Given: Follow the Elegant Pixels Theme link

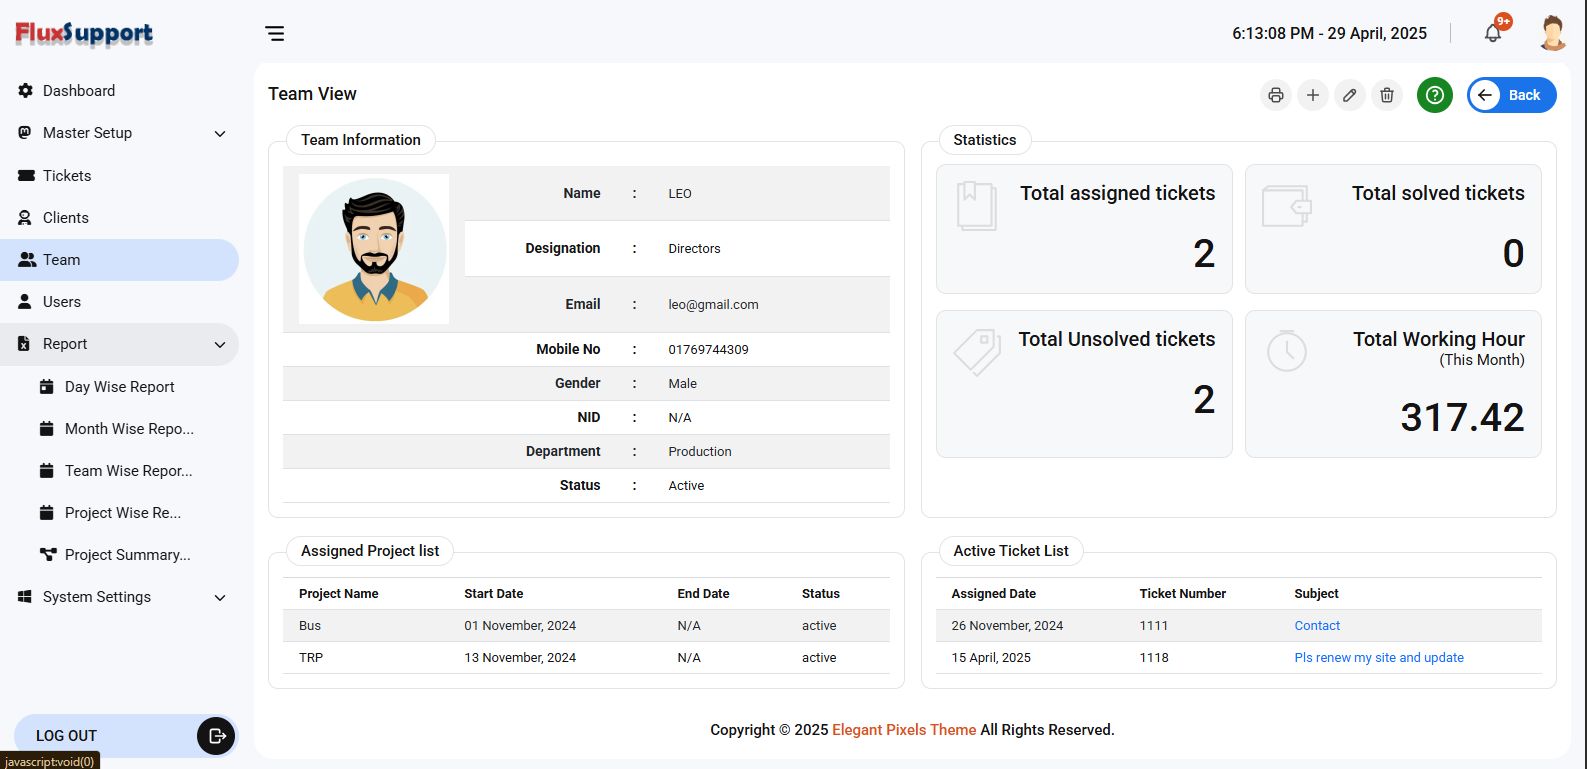Looking at the screenshot, I should point(904,730).
